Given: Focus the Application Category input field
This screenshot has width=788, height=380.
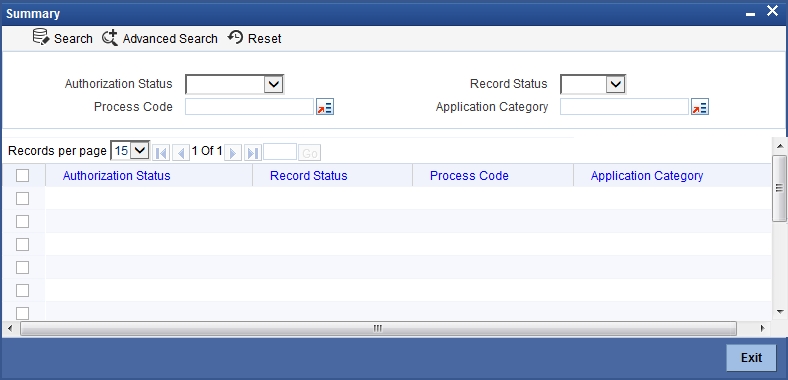Looking at the screenshot, I should coord(624,107).
